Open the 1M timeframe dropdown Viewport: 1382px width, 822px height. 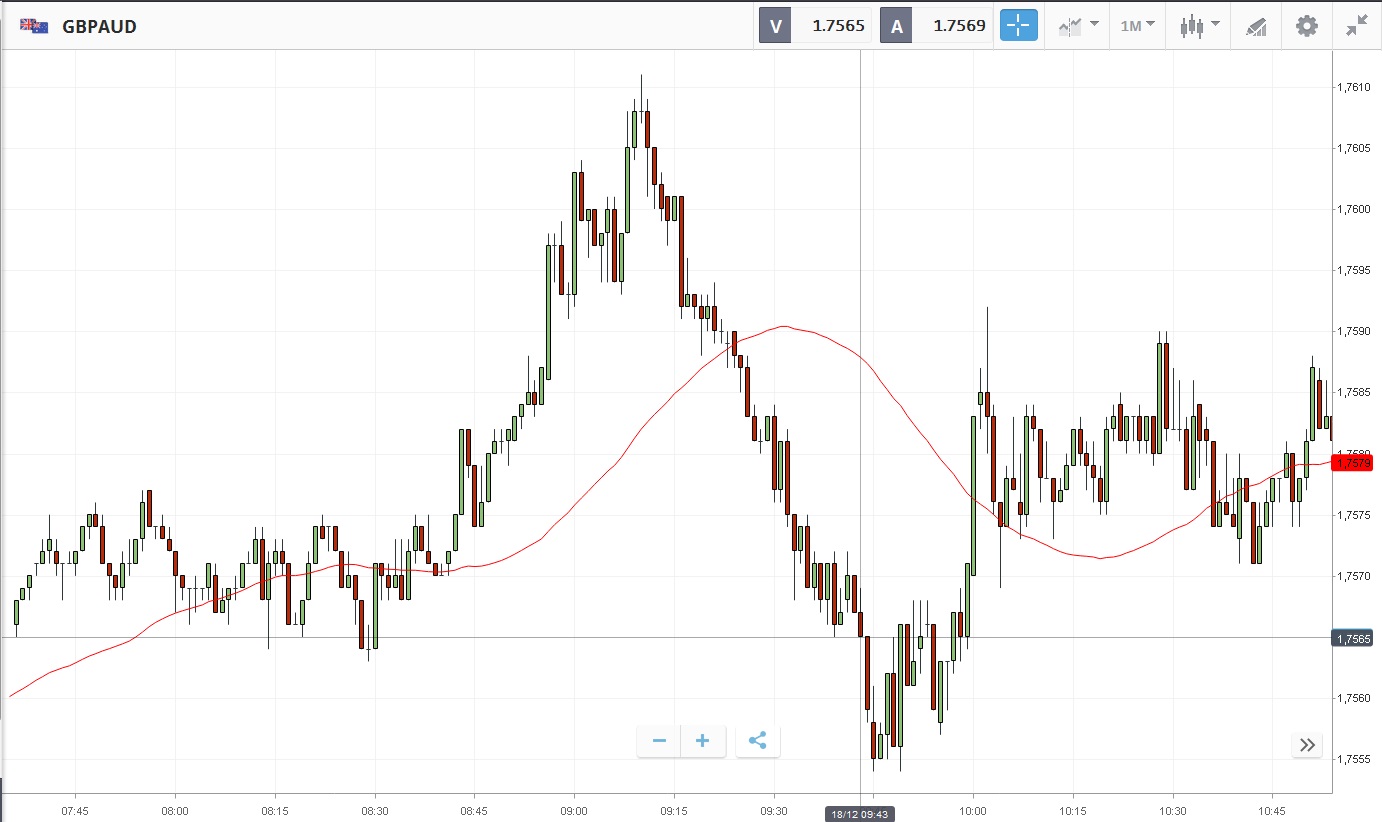click(x=1137, y=26)
